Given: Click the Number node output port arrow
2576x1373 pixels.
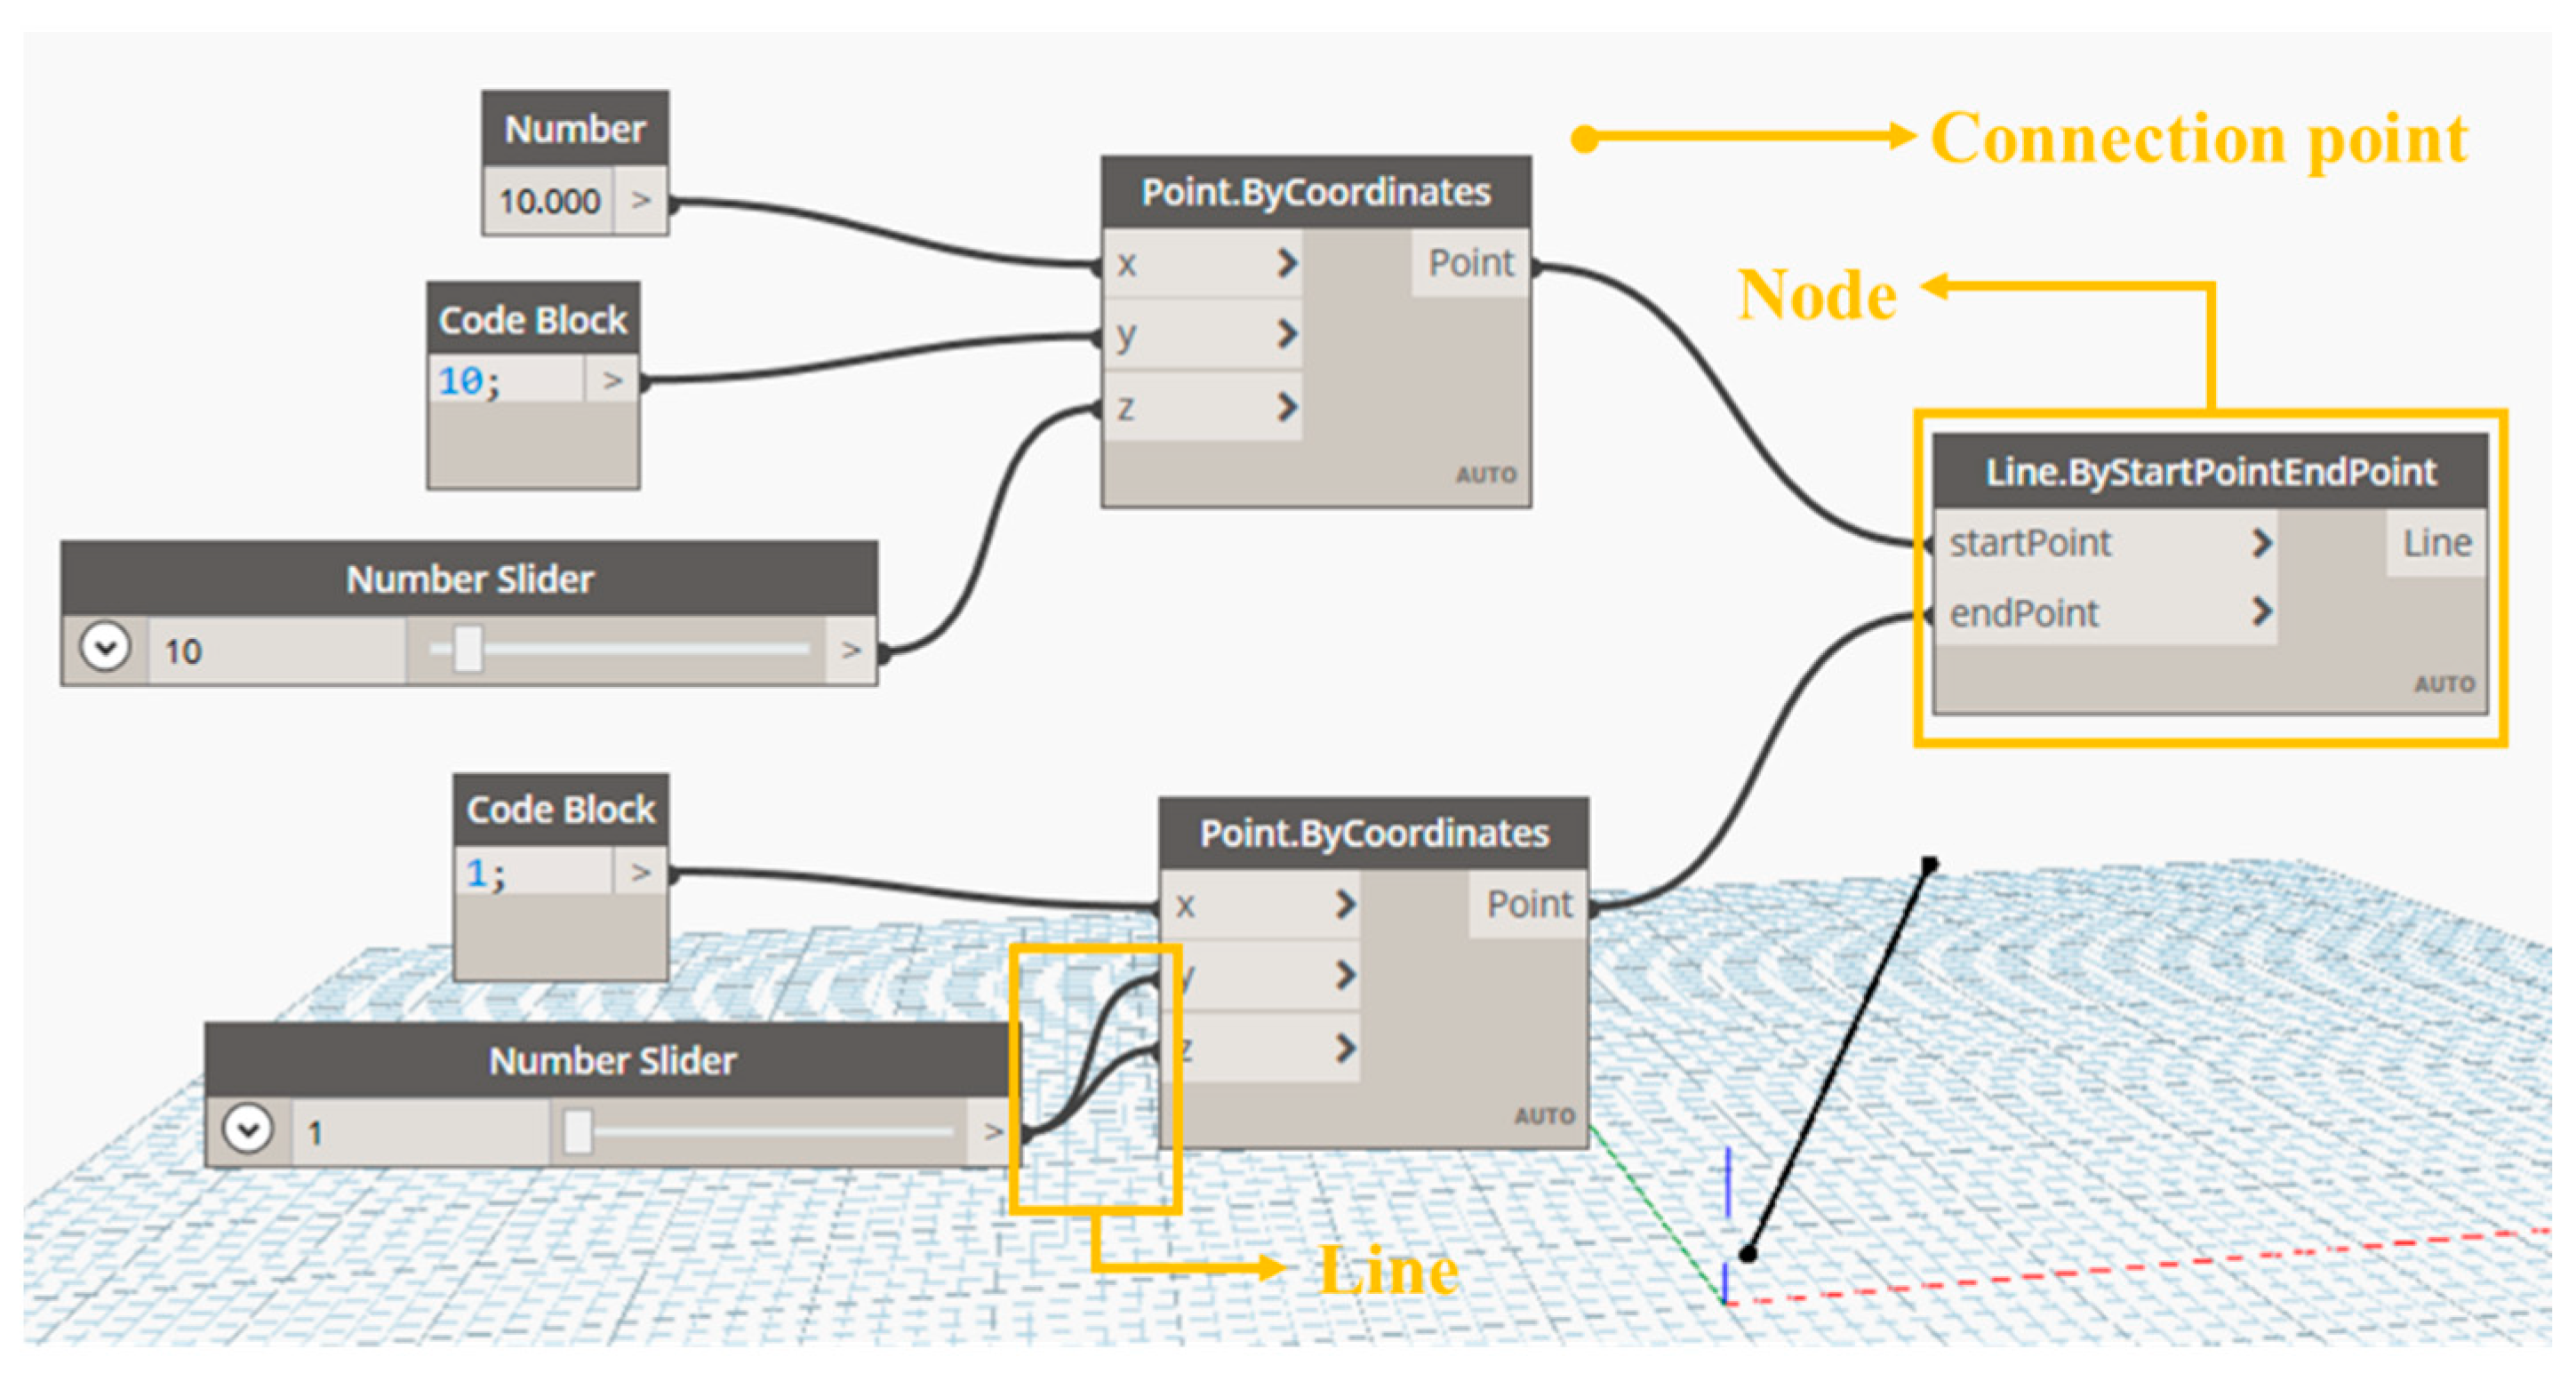Looking at the screenshot, I should click(x=641, y=201).
